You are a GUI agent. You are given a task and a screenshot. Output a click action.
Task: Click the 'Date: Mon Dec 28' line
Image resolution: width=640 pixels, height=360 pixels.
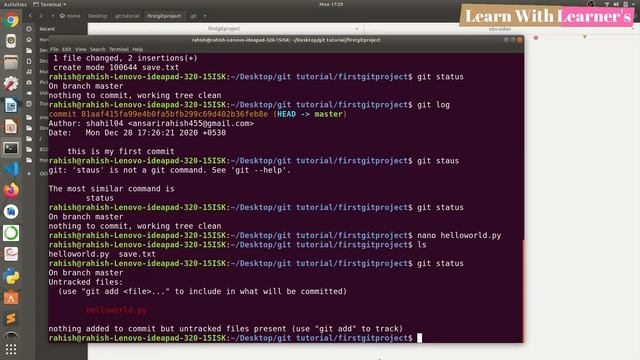click(x=137, y=133)
